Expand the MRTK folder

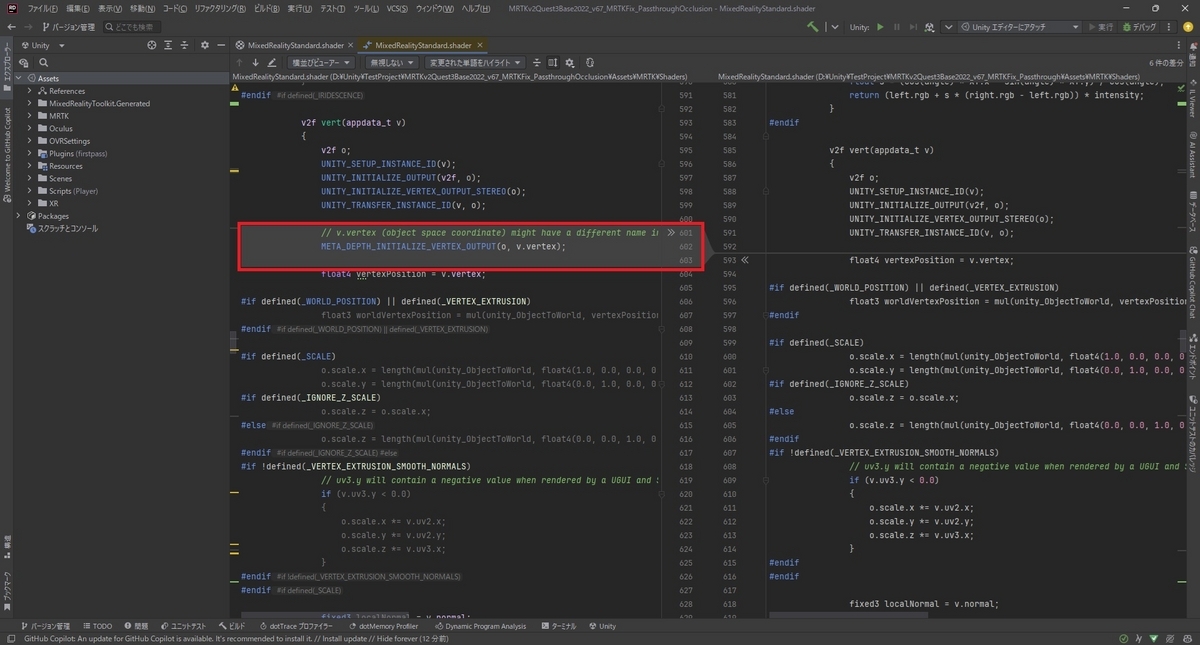[x=31, y=116]
